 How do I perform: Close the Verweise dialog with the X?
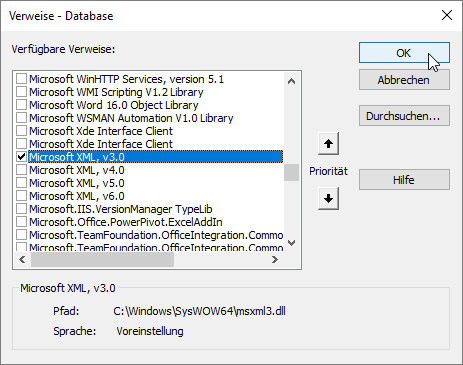[x=447, y=15]
